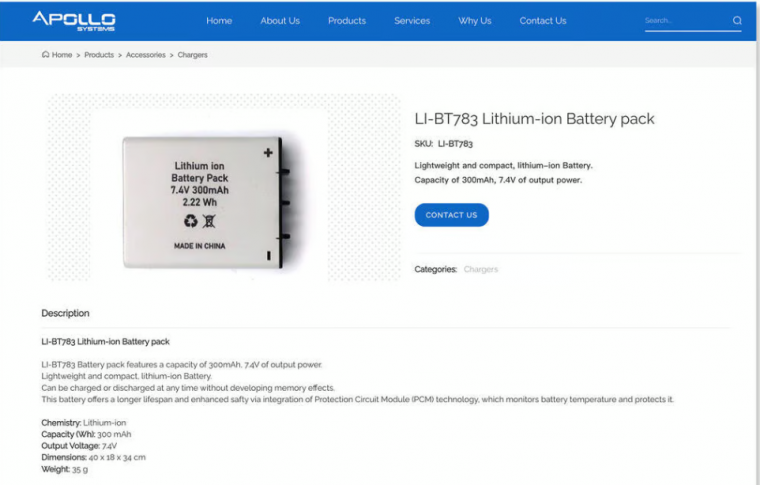The image size is (760, 485).
Task: Click Chargers in the breadcrumb
Action: point(192,55)
